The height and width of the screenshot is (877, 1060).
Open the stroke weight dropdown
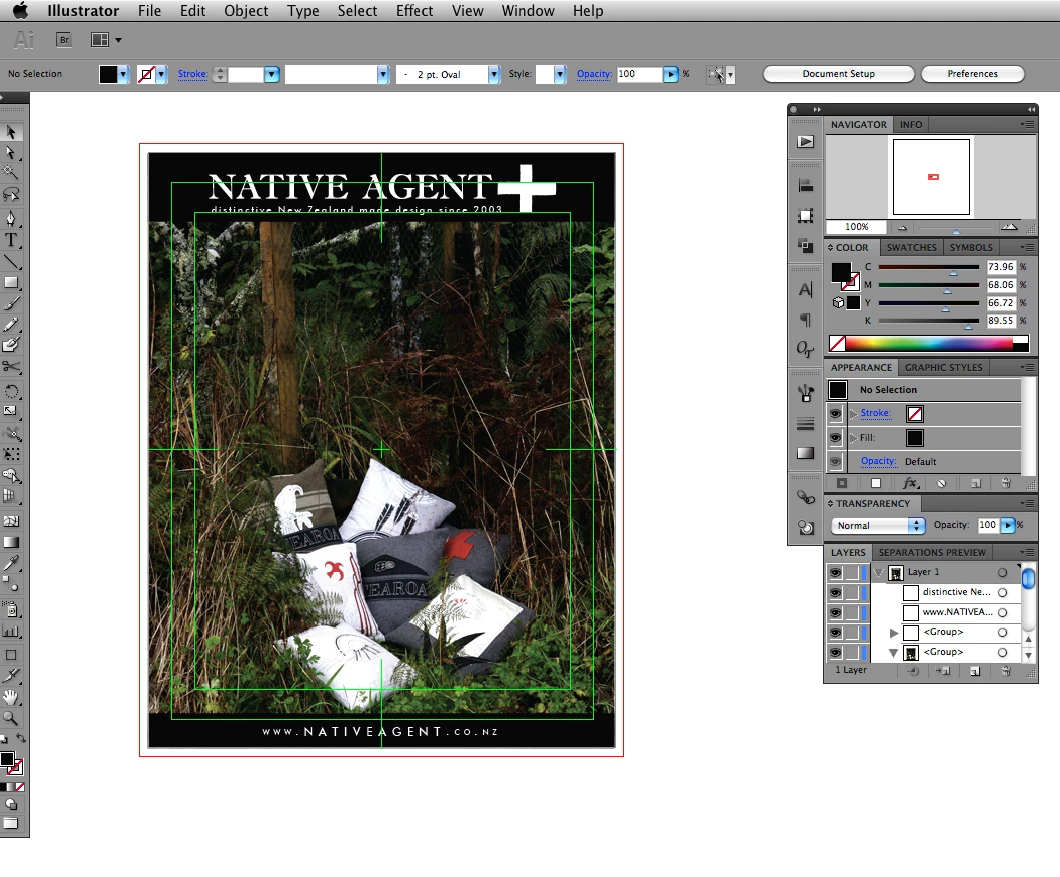(271, 74)
